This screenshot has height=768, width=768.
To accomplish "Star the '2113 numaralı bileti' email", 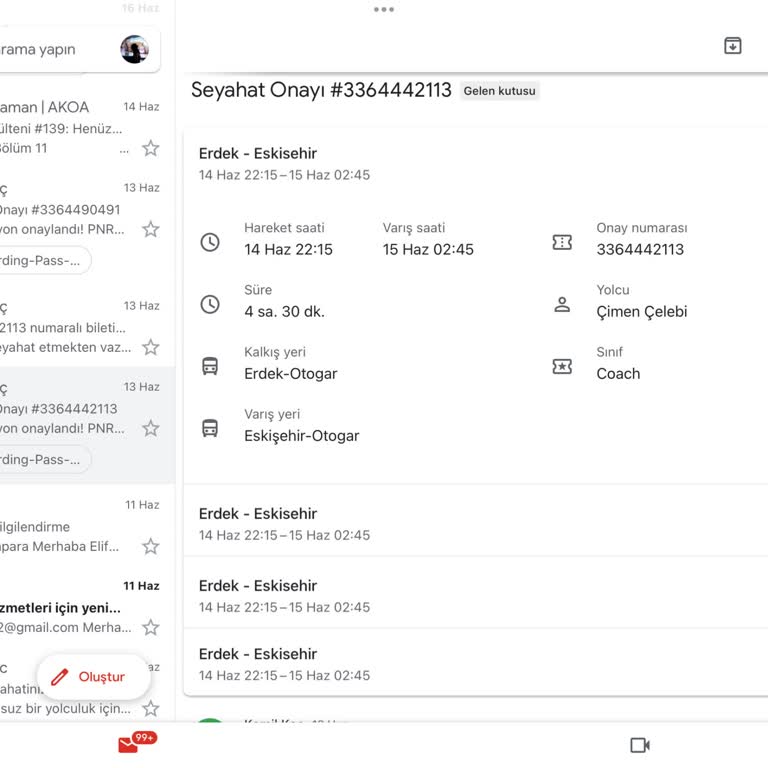I will tap(150, 347).
